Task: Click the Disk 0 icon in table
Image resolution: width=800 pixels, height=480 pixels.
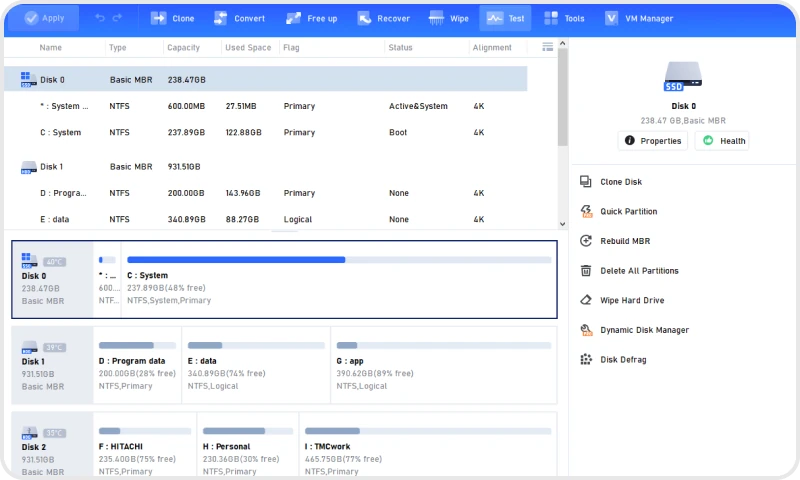Action: coord(28,79)
